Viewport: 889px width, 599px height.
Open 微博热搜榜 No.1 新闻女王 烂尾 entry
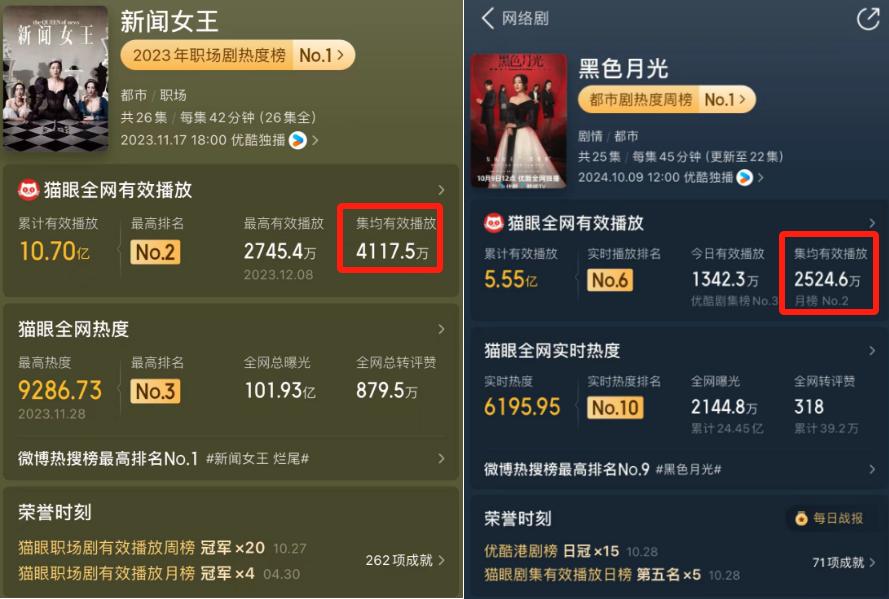tap(231, 458)
